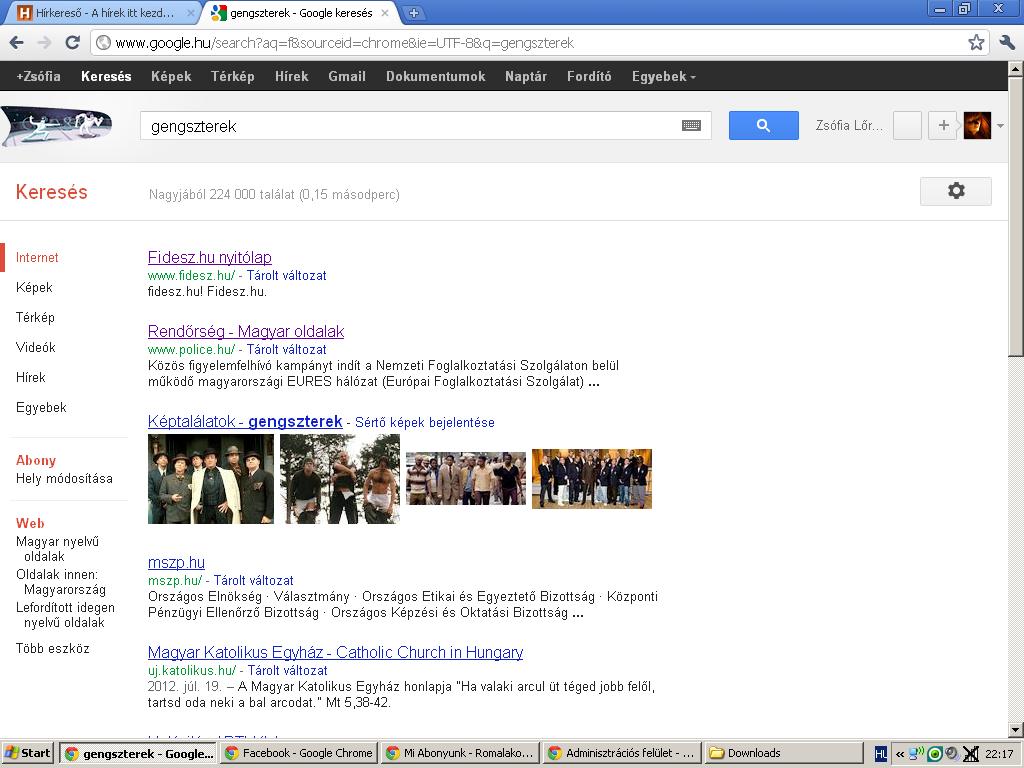Filter by Oldalak innen: Magyarország

(61, 582)
